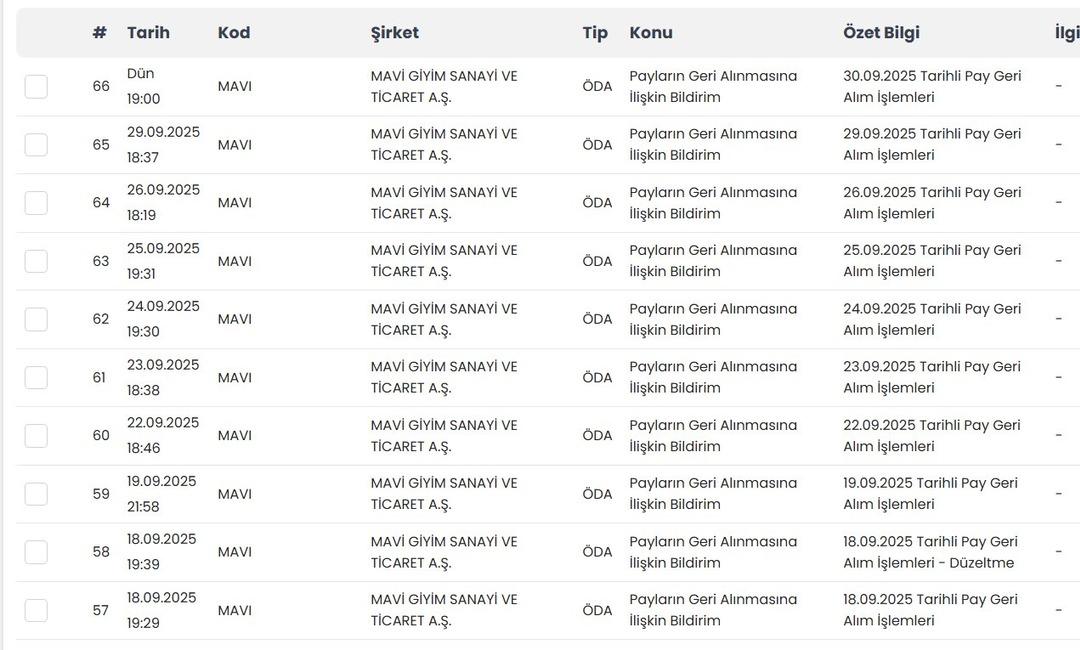Click the Şirket column header

point(394,33)
